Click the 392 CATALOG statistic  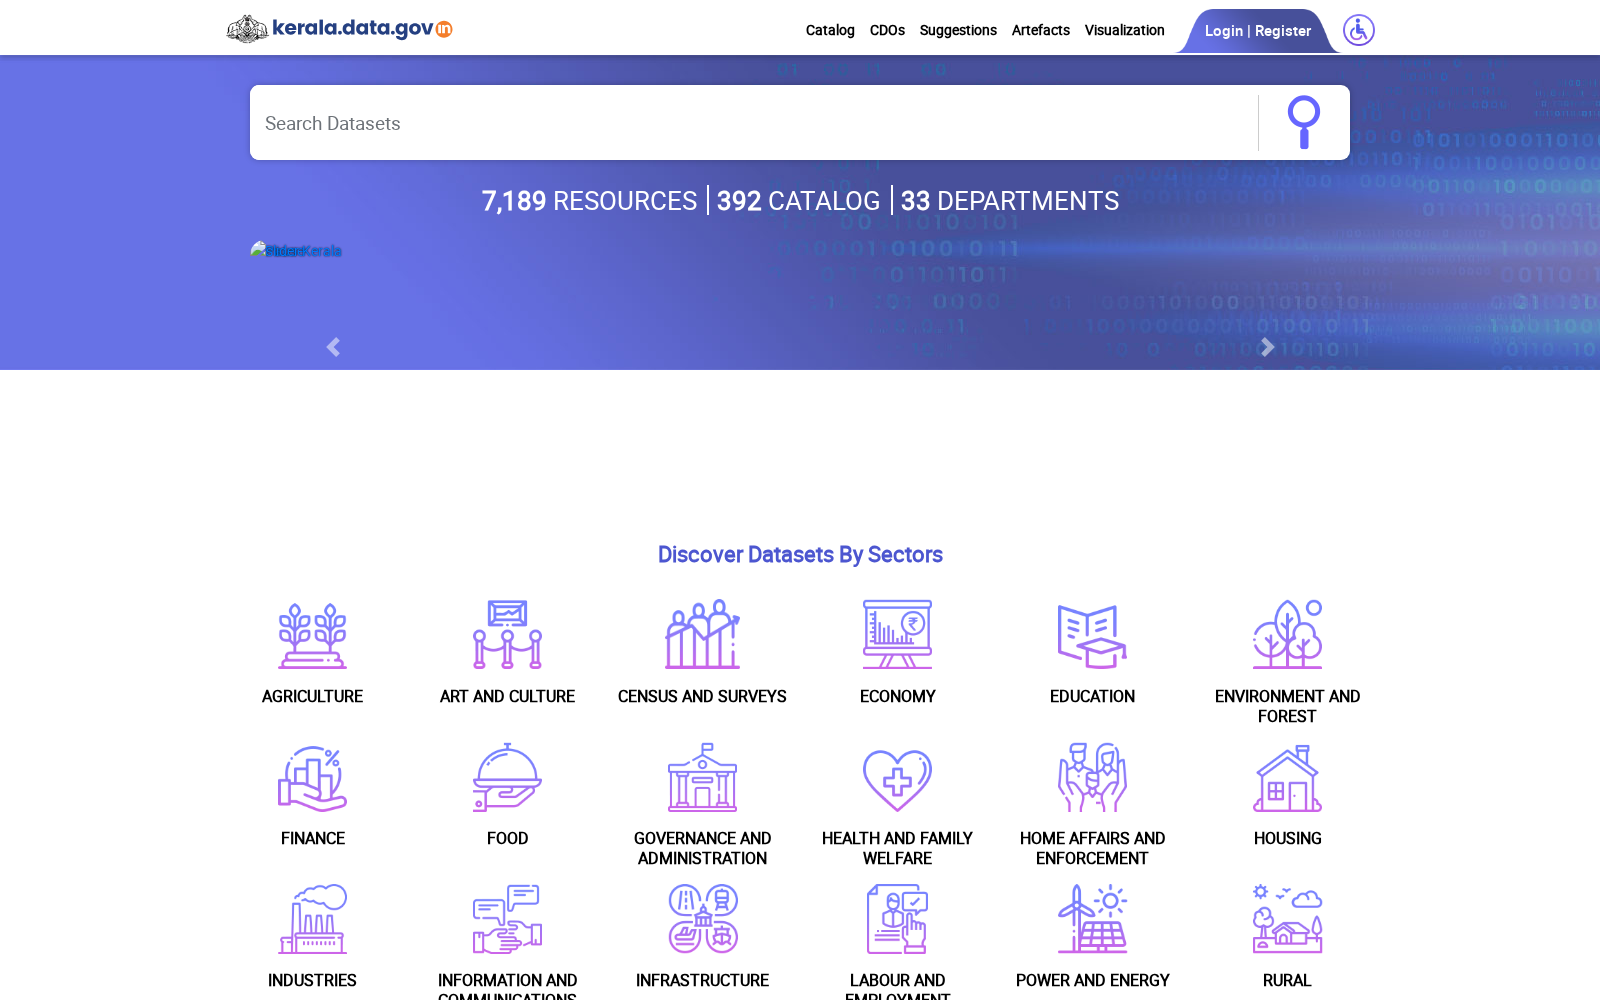pos(798,201)
